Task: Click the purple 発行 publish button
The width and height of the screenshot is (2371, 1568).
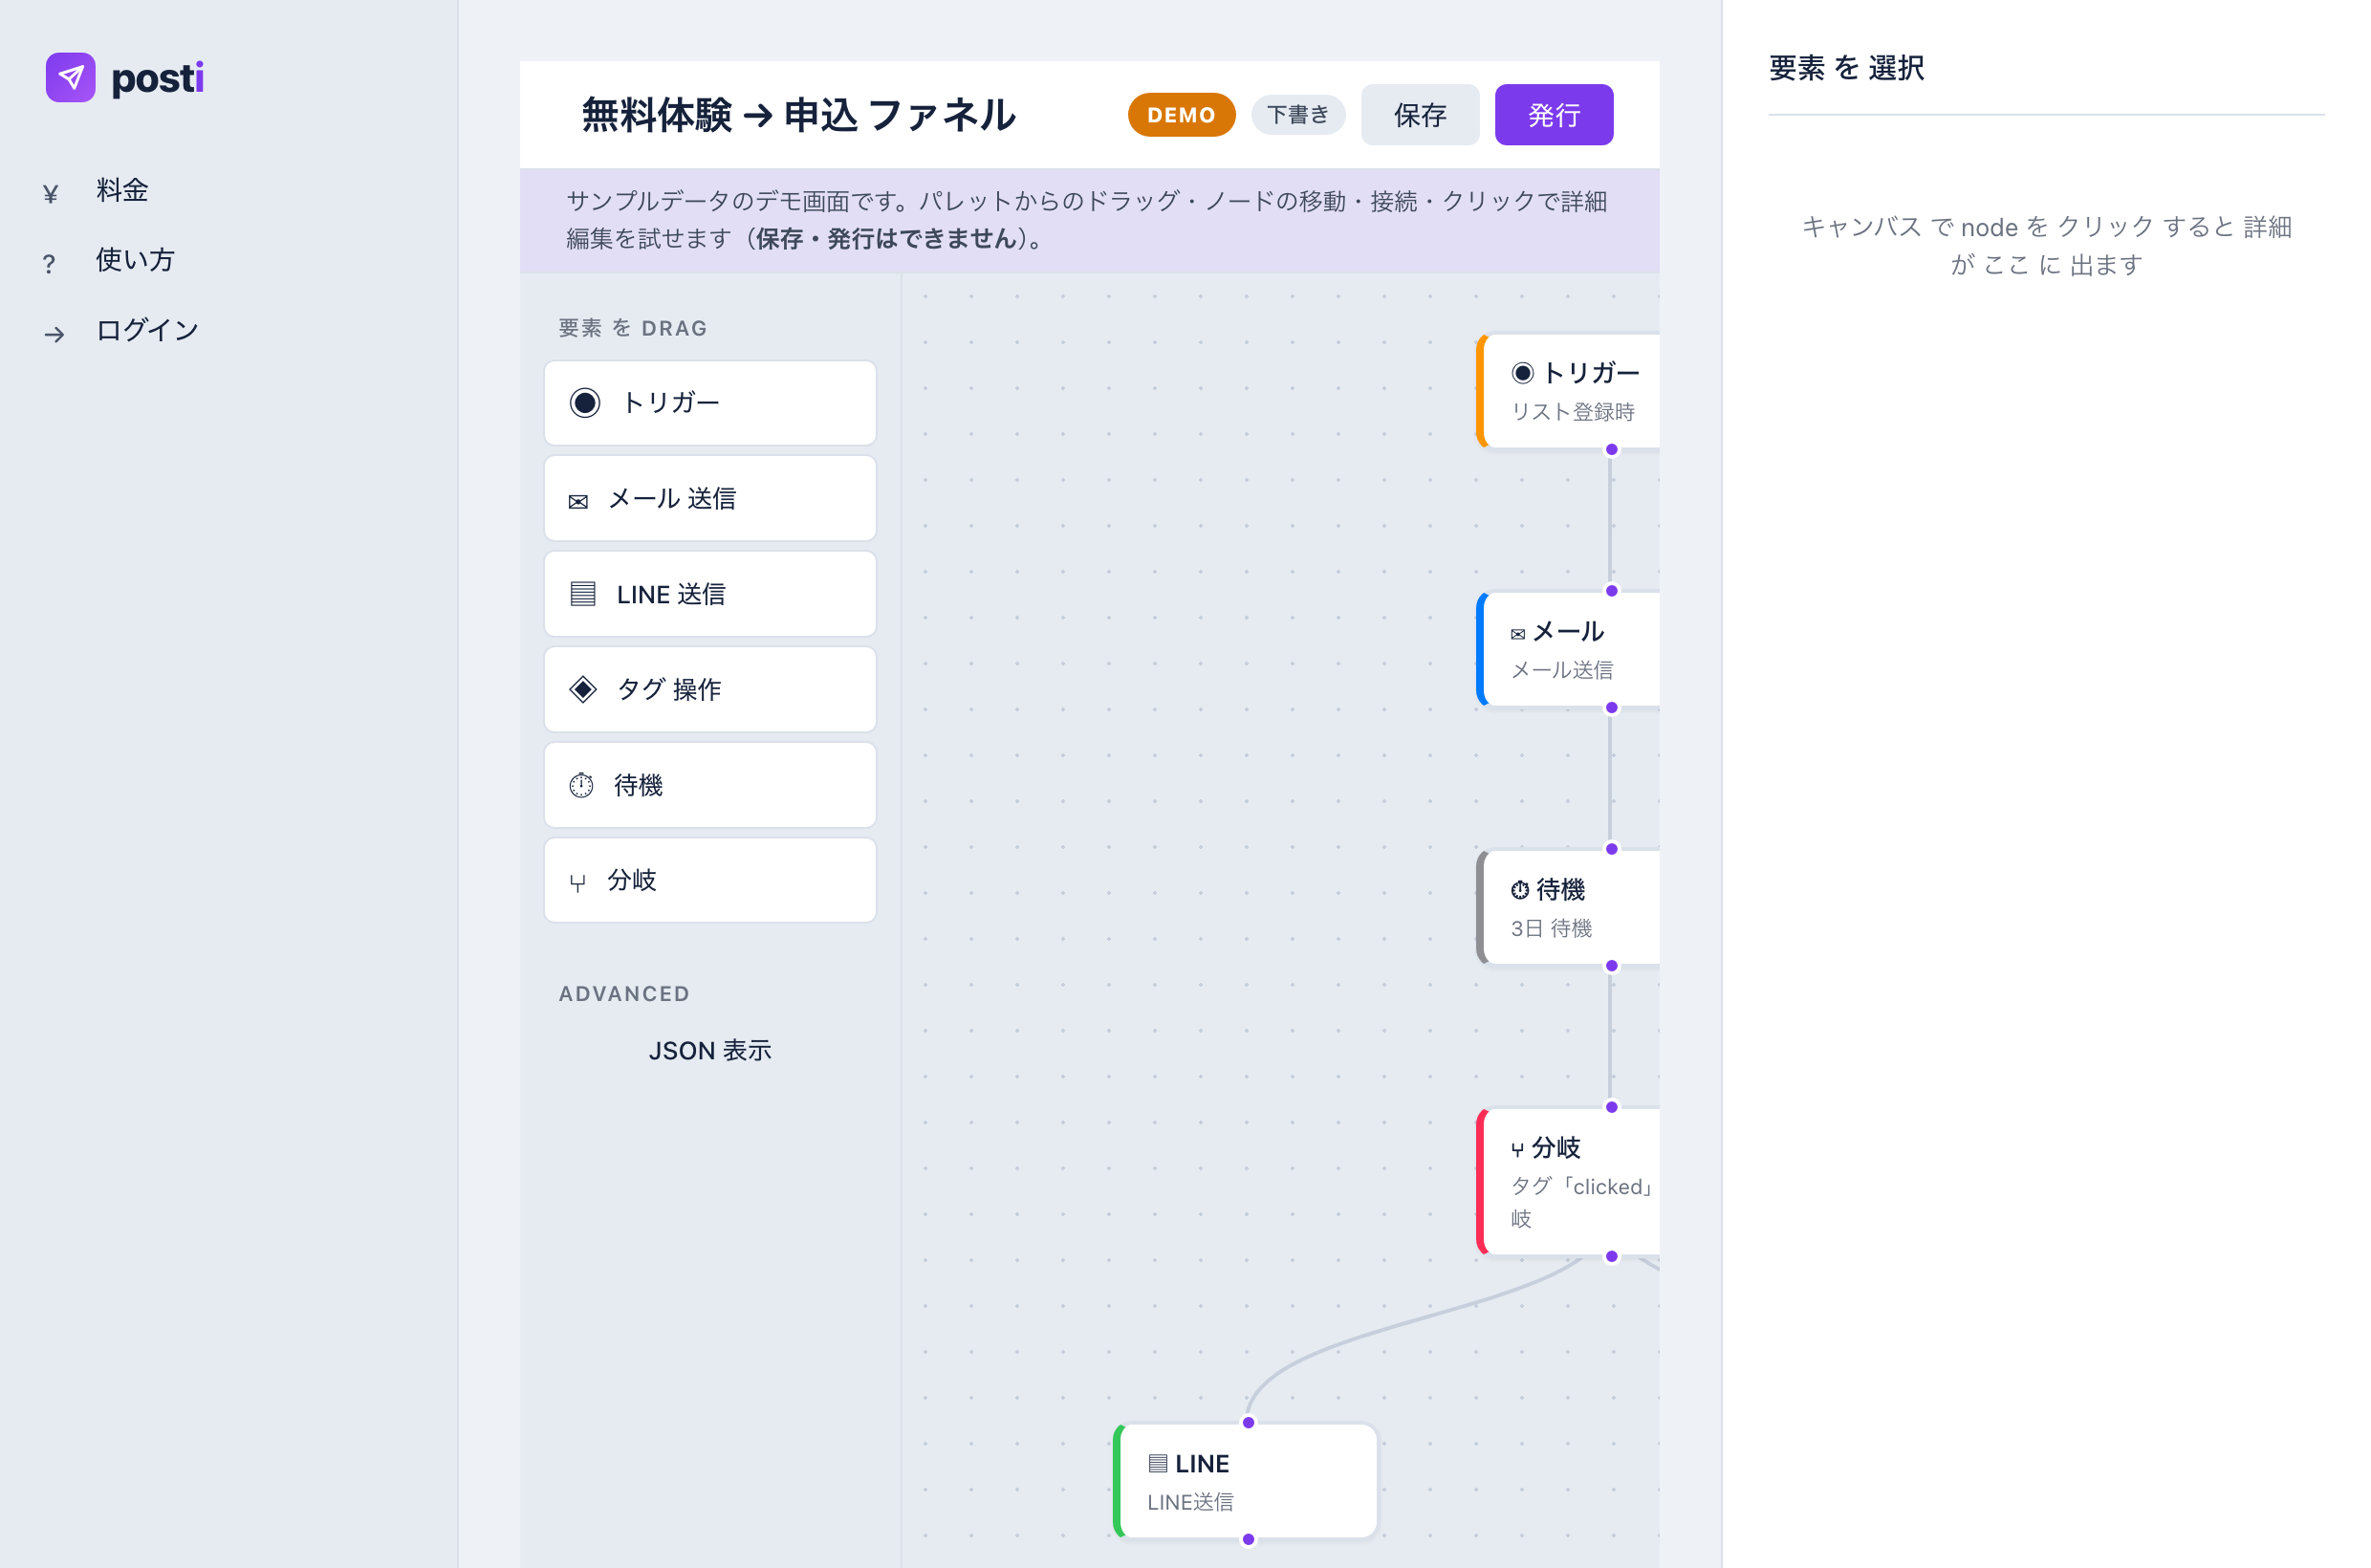Action: click(1553, 115)
